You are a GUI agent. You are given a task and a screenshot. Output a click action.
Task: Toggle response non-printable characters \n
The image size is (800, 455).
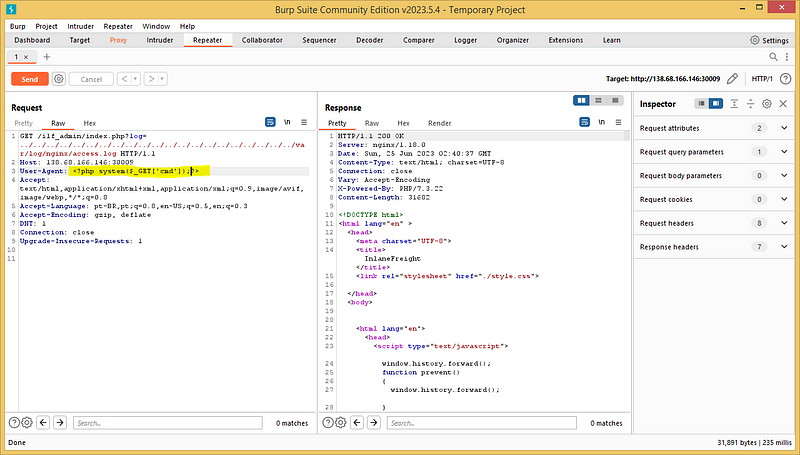pos(602,122)
